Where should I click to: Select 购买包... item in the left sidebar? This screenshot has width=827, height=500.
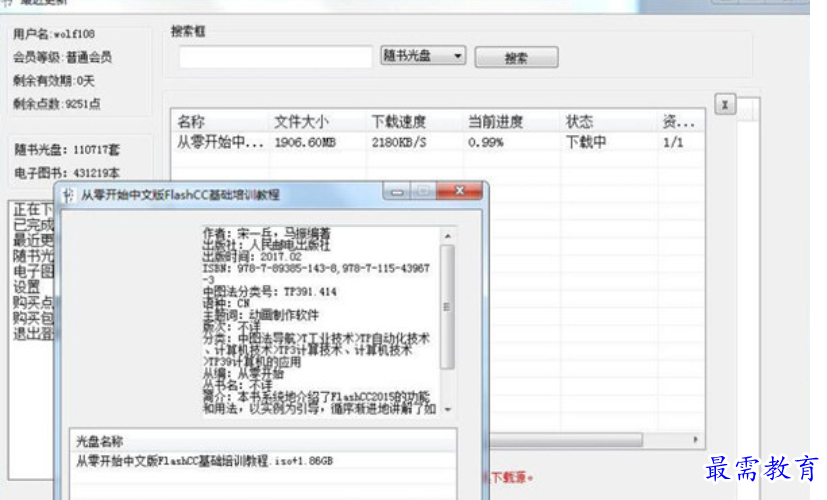(x=33, y=318)
